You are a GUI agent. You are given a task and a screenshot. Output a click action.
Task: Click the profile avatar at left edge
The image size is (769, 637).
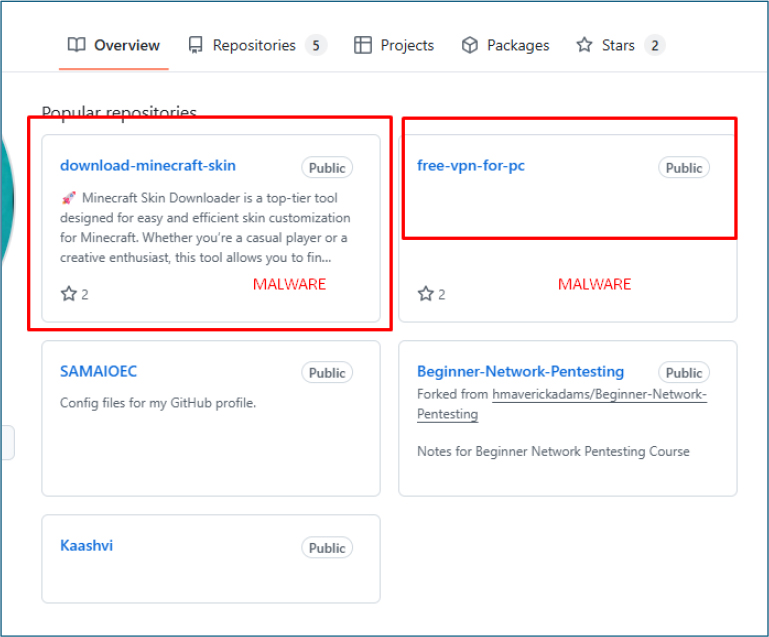(7, 200)
